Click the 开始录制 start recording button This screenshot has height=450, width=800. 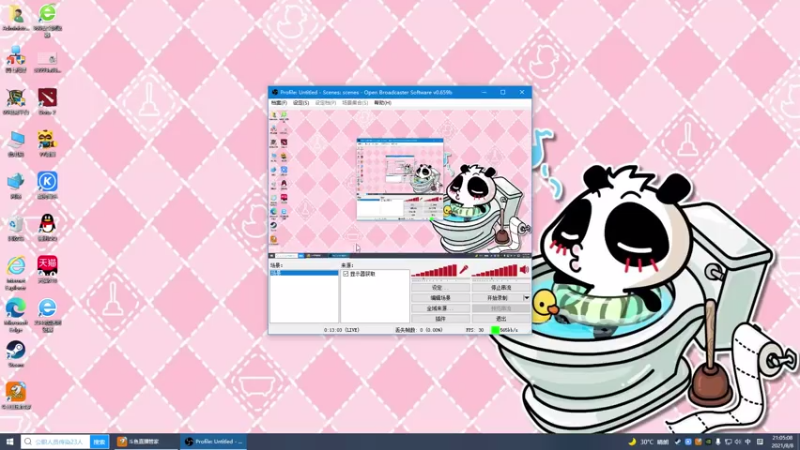(497, 298)
